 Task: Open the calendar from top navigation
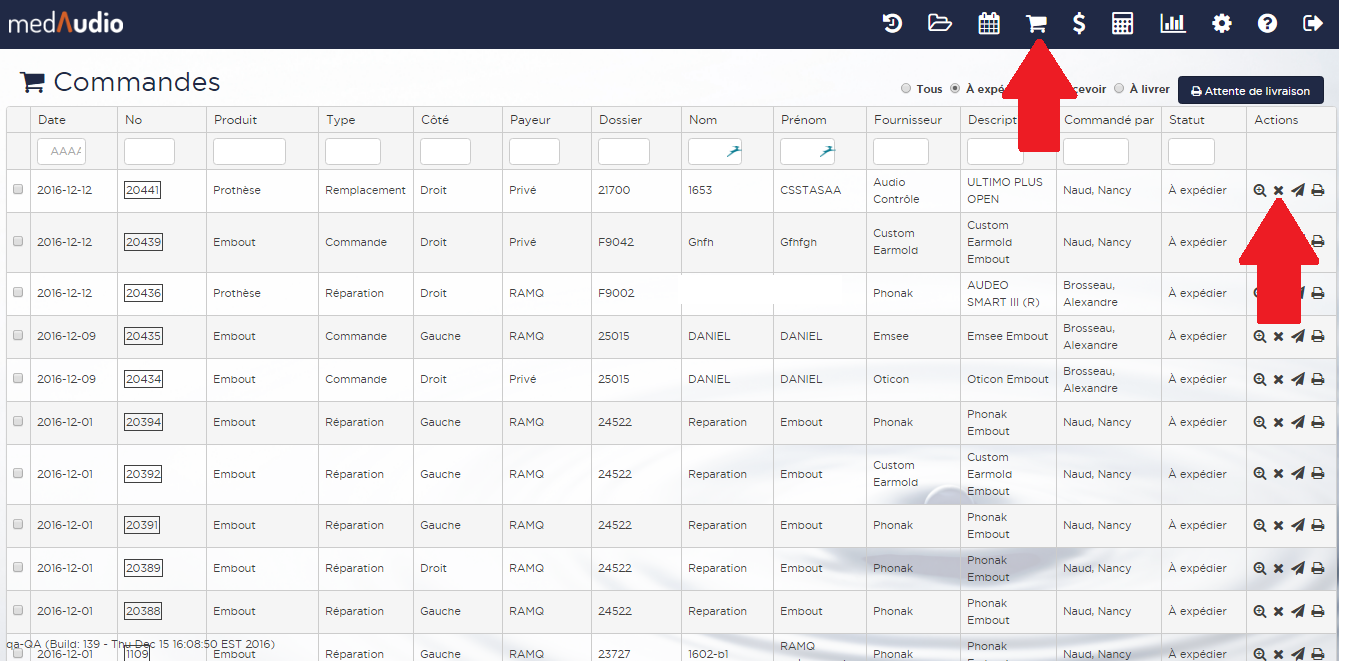(988, 23)
